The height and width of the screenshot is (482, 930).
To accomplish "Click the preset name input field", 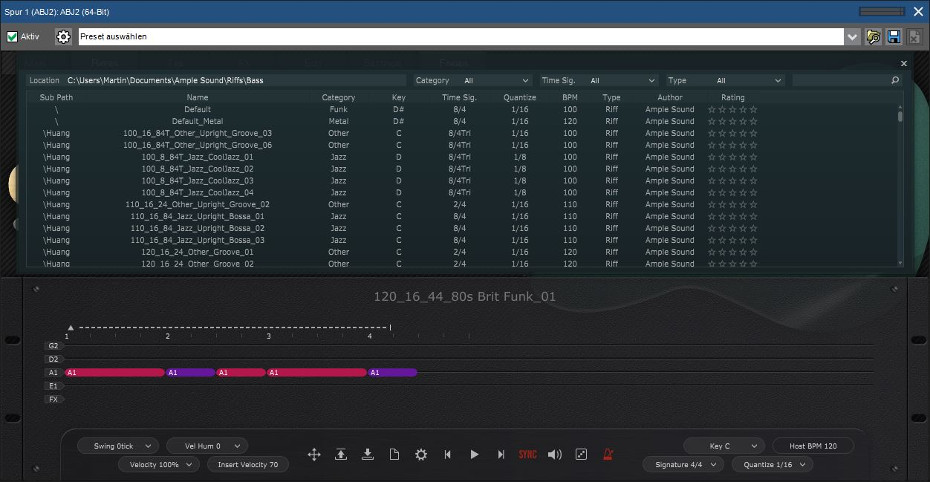I will click(x=461, y=37).
